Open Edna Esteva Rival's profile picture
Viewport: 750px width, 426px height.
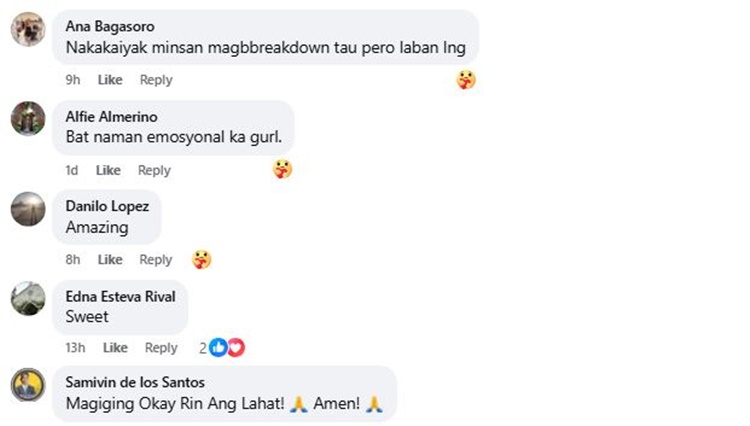pyautogui.click(x=28, y=298)
